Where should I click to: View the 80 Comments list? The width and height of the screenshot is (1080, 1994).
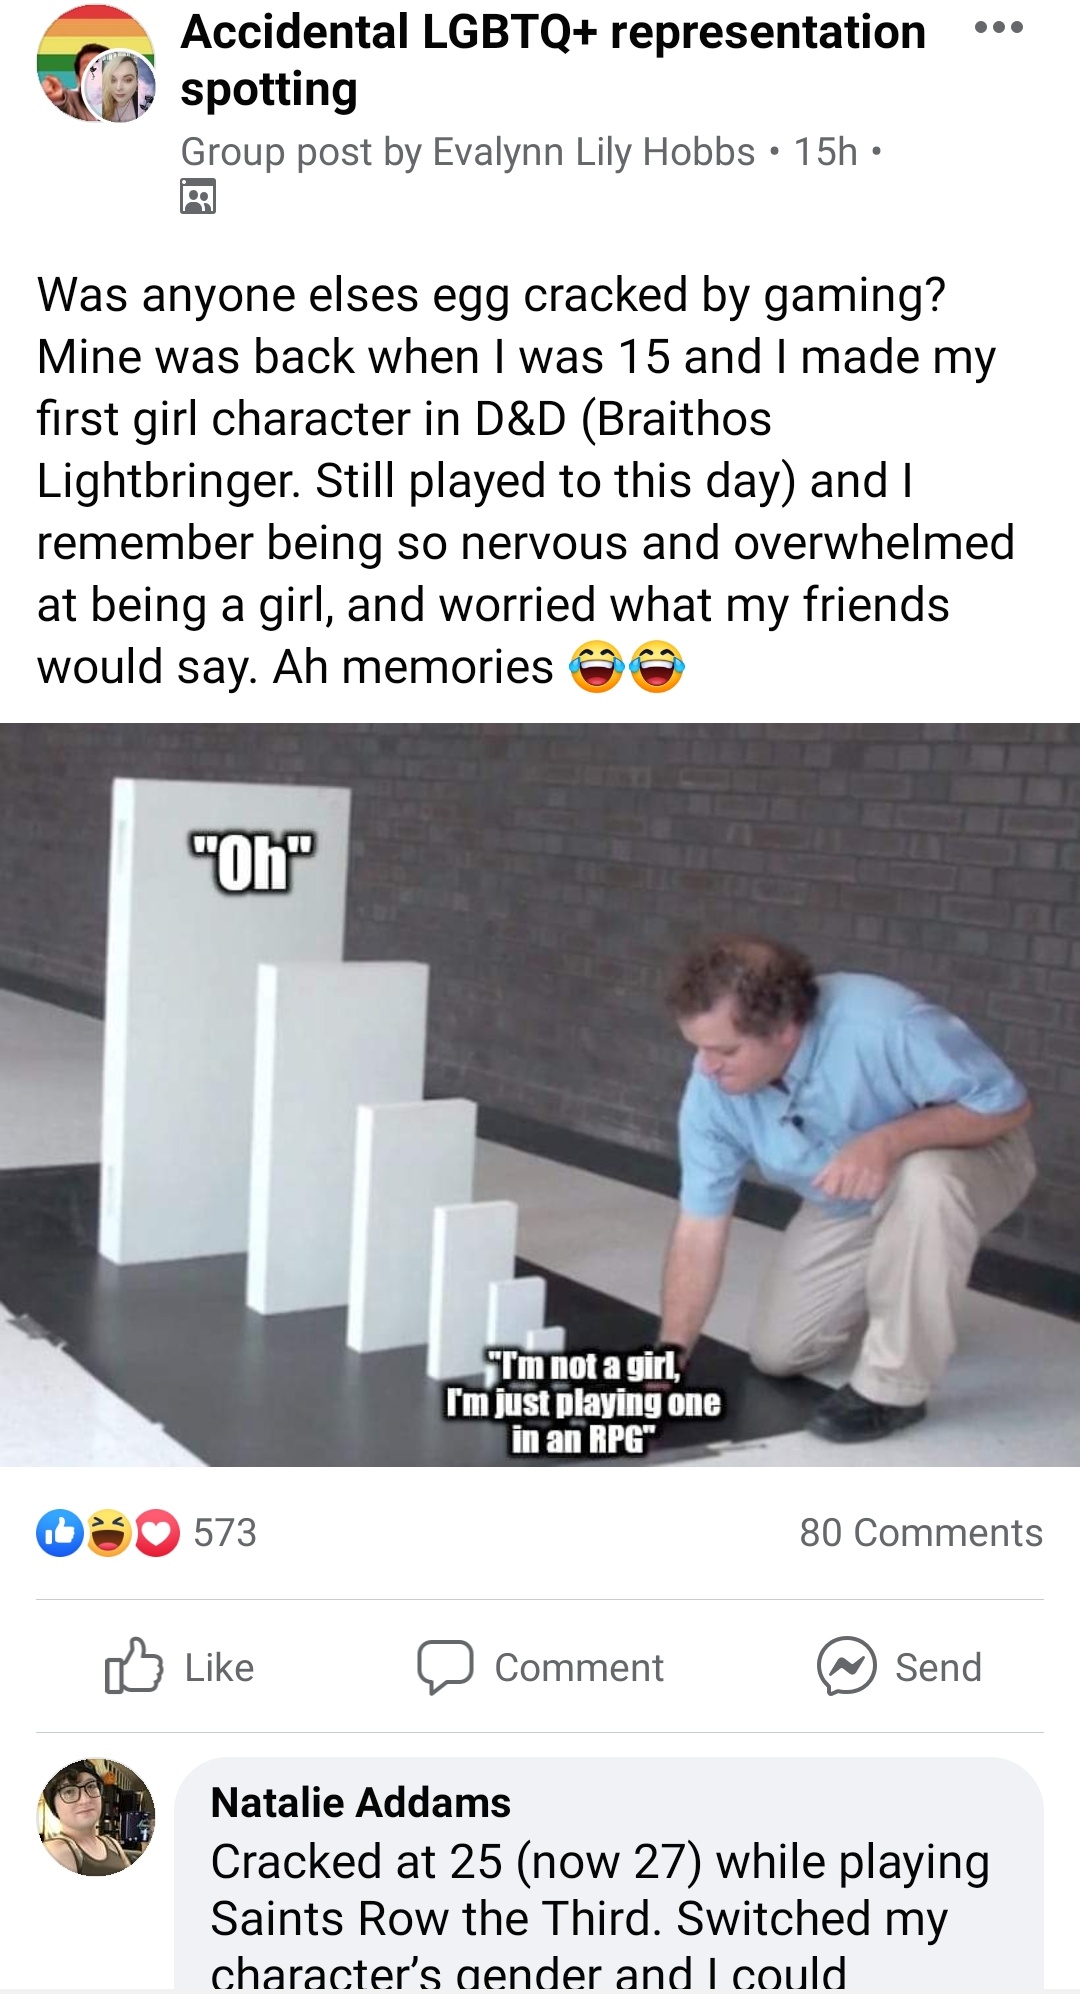pos(920,1533)
